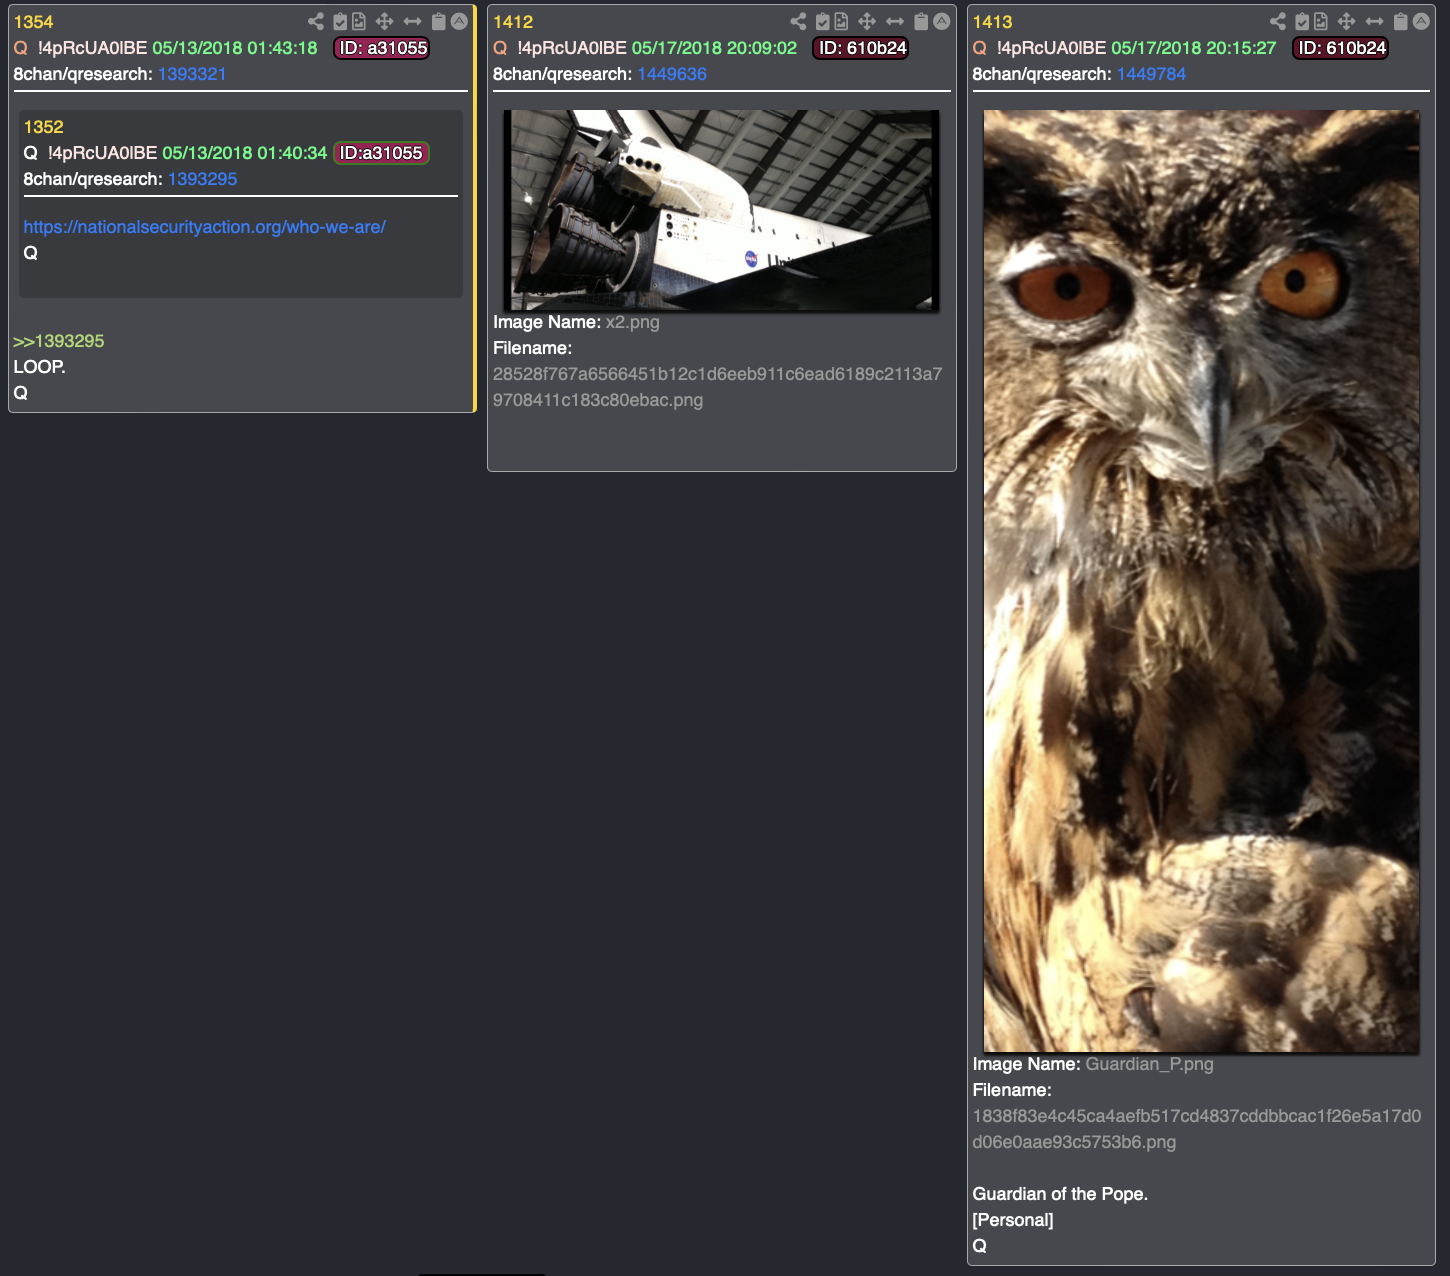Share post 1412 via the share icon
Image resolution: width=1450 pixels, height=1276 pixels.
point(798,21)
